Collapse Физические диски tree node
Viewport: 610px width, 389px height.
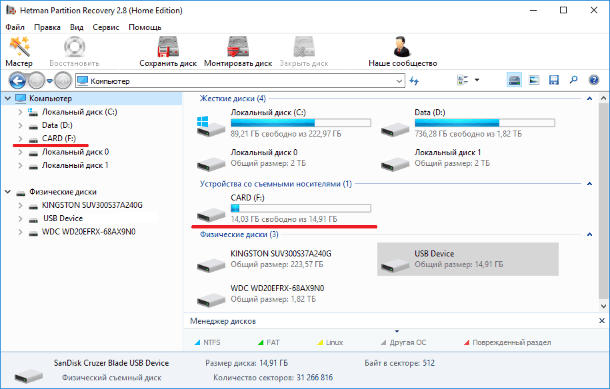click(x=7, y=192)
